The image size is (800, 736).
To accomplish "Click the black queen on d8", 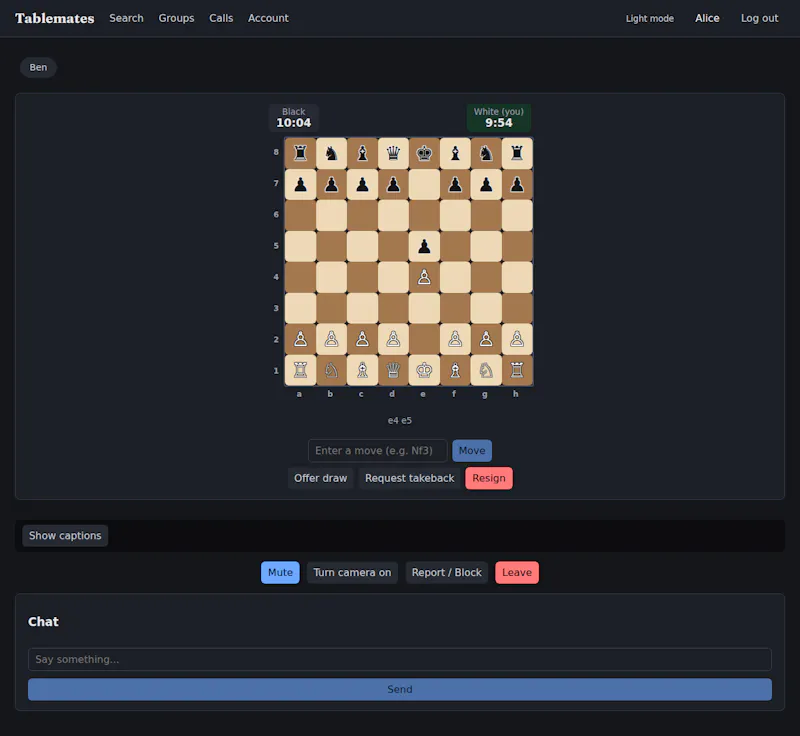I will pyautogui.click(x=393, y=153).
